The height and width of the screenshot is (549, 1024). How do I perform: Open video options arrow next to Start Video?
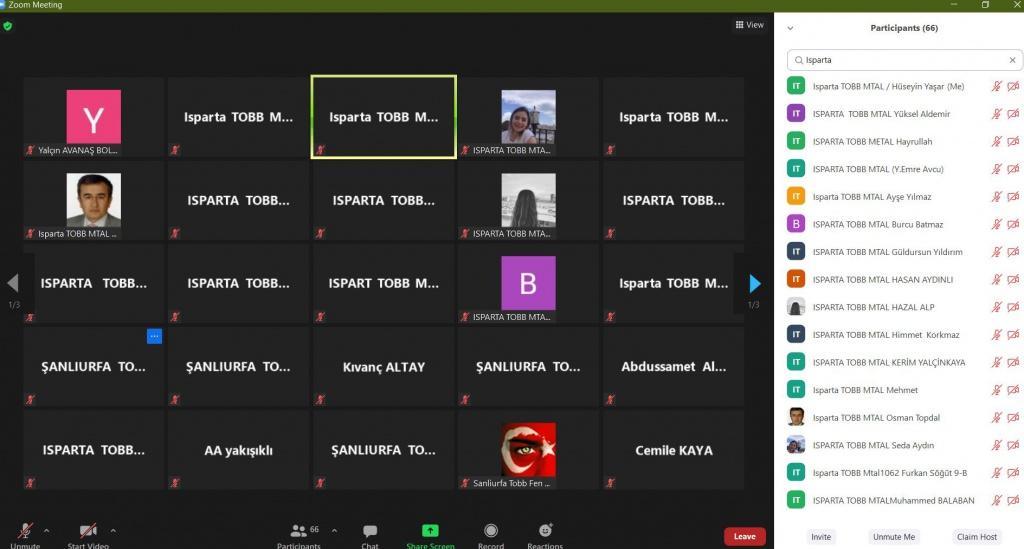[113, 531]
